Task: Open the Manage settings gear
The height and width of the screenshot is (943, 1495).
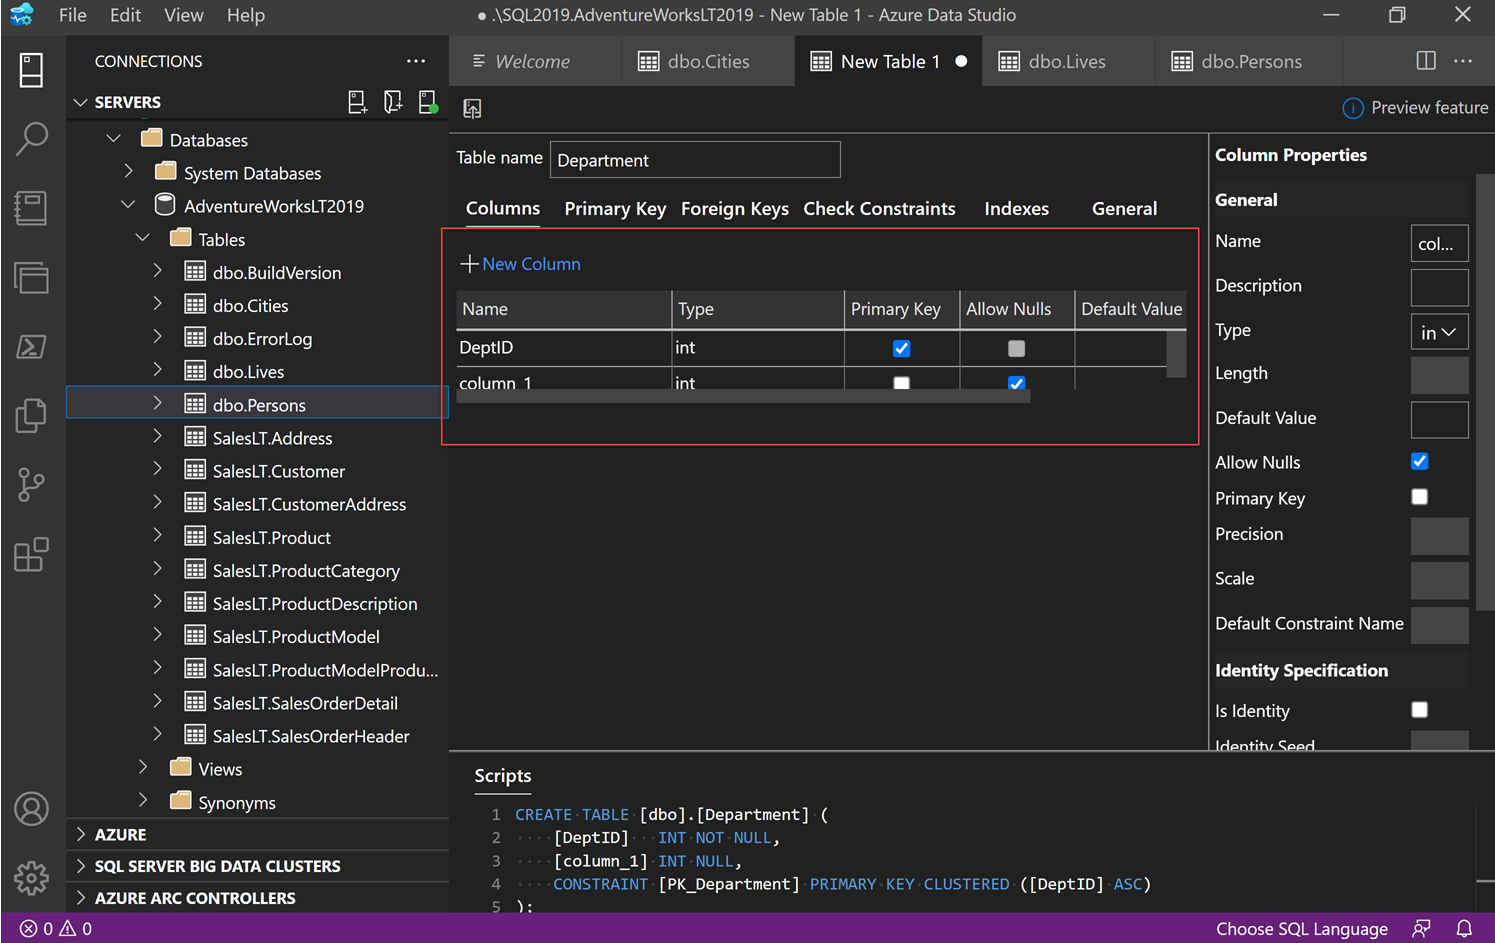Action: point(31,878)
